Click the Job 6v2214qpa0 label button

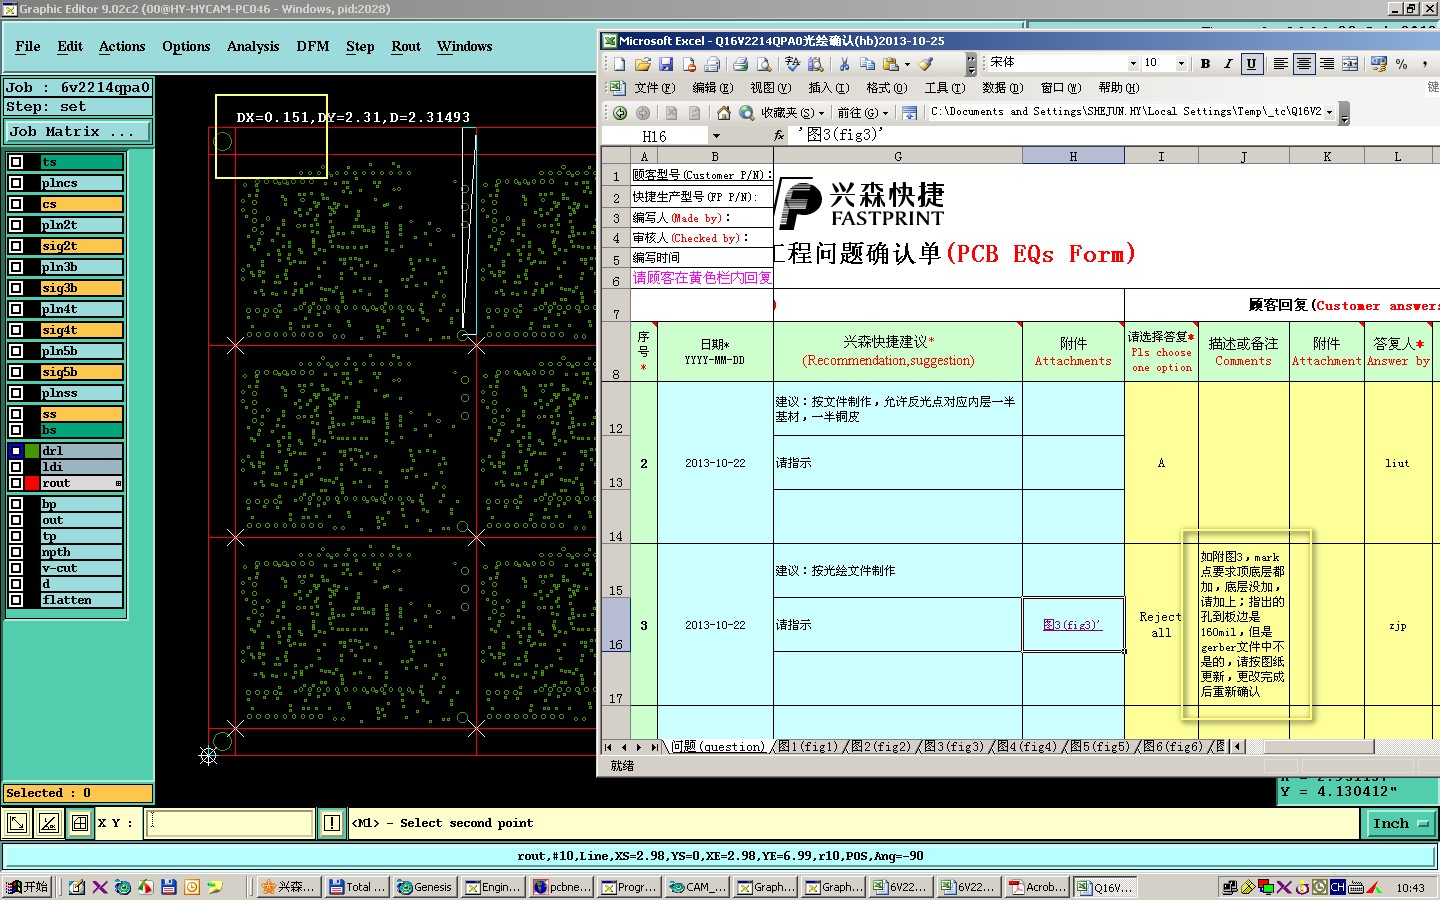(78, 87)
